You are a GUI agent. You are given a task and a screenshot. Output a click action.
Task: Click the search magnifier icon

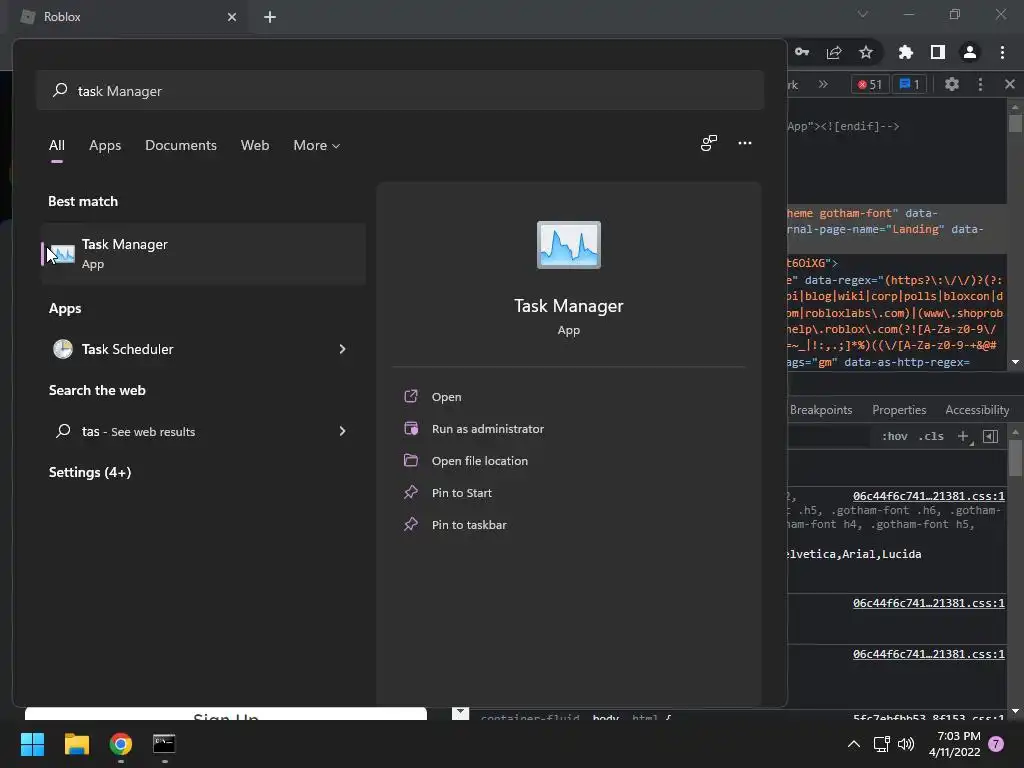(60, 90)
